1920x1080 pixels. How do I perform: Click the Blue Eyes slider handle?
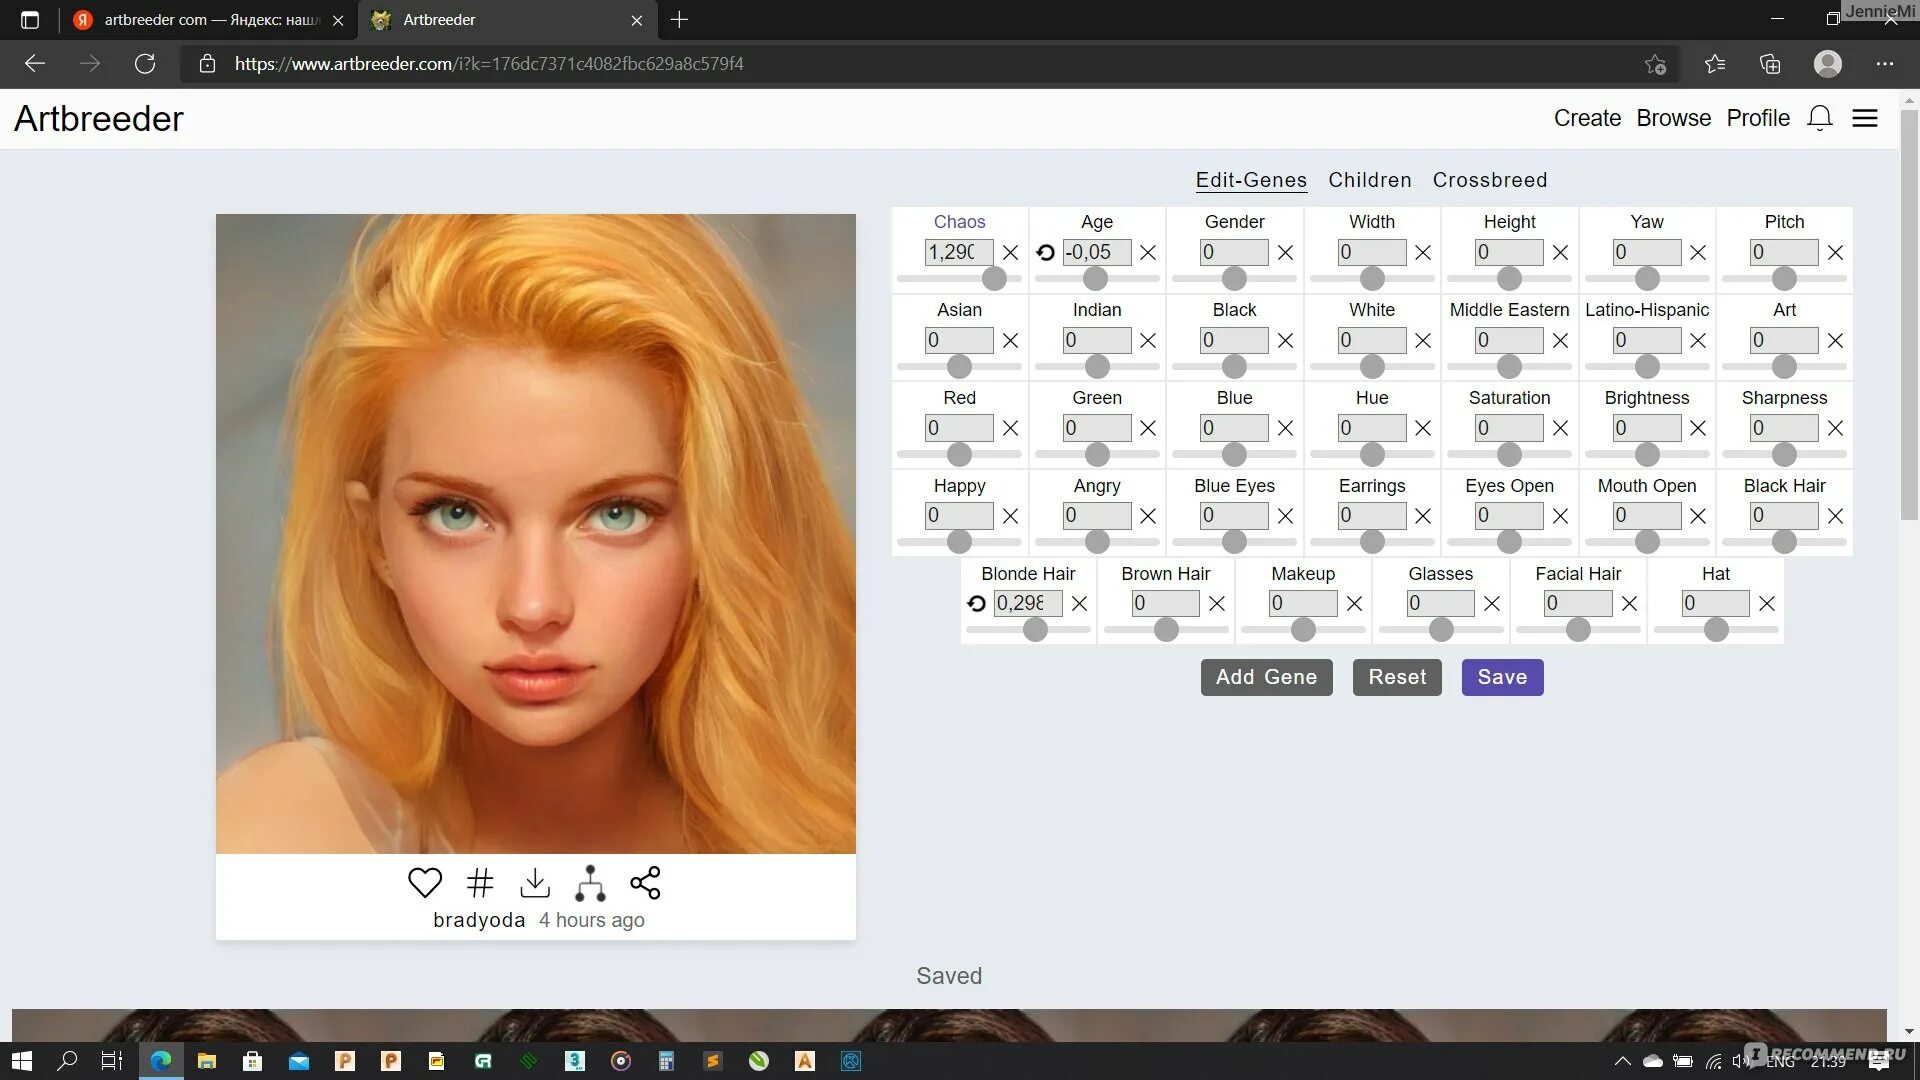tap(1234, 542)
